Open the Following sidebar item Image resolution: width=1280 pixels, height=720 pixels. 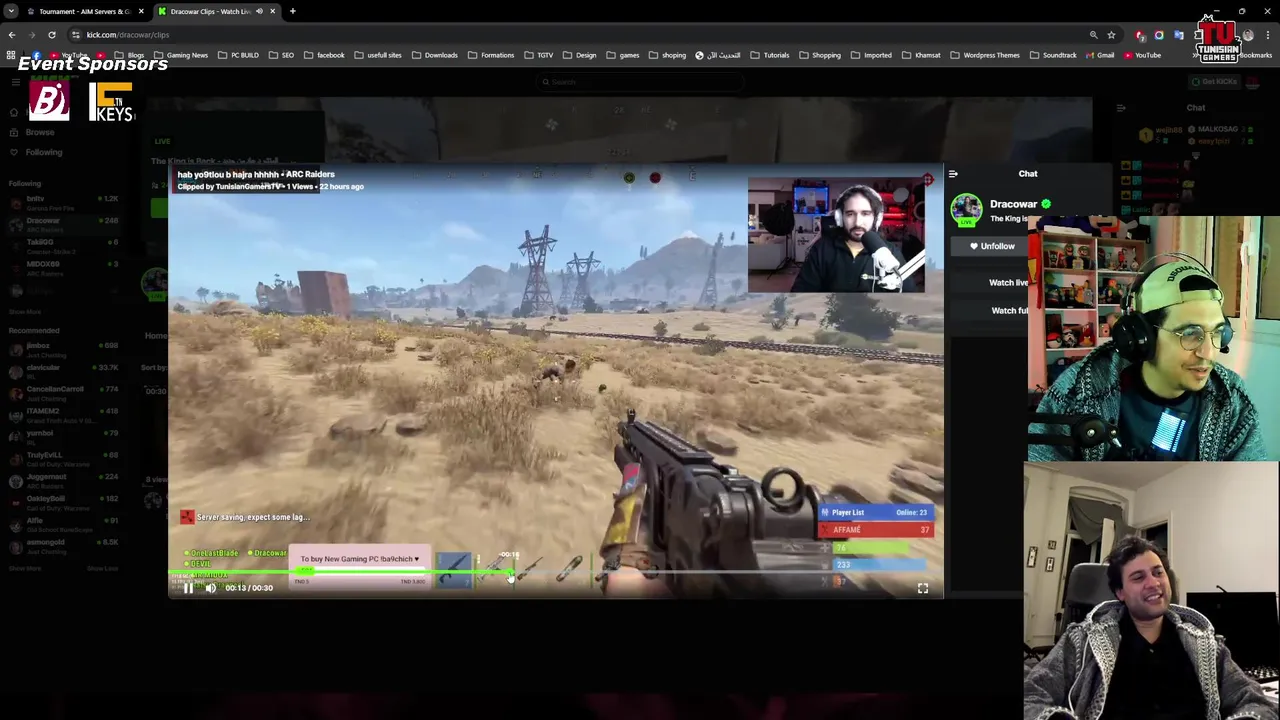(44, 152)
